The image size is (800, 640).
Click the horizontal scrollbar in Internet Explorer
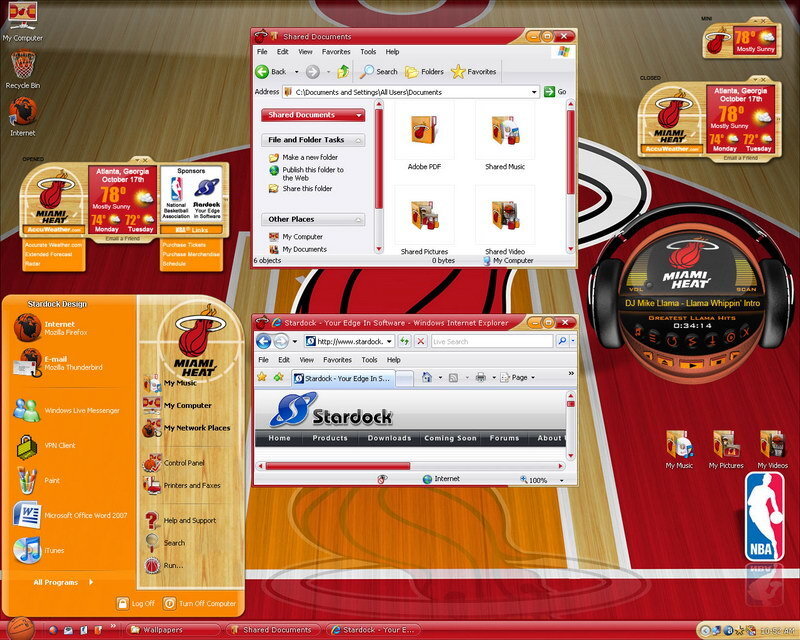click(x=338, y=465)
